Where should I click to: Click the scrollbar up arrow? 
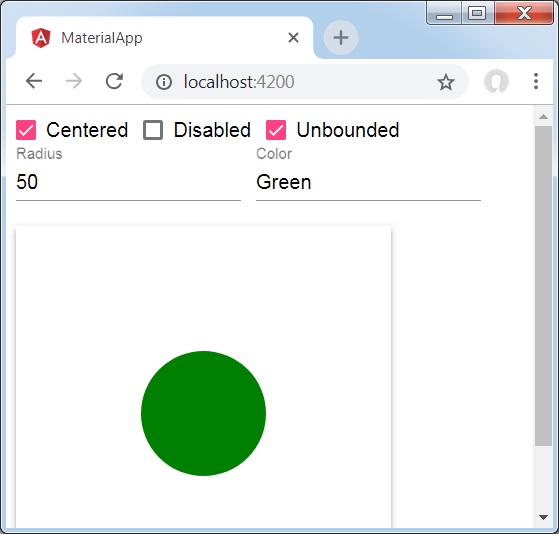point(543,117)
